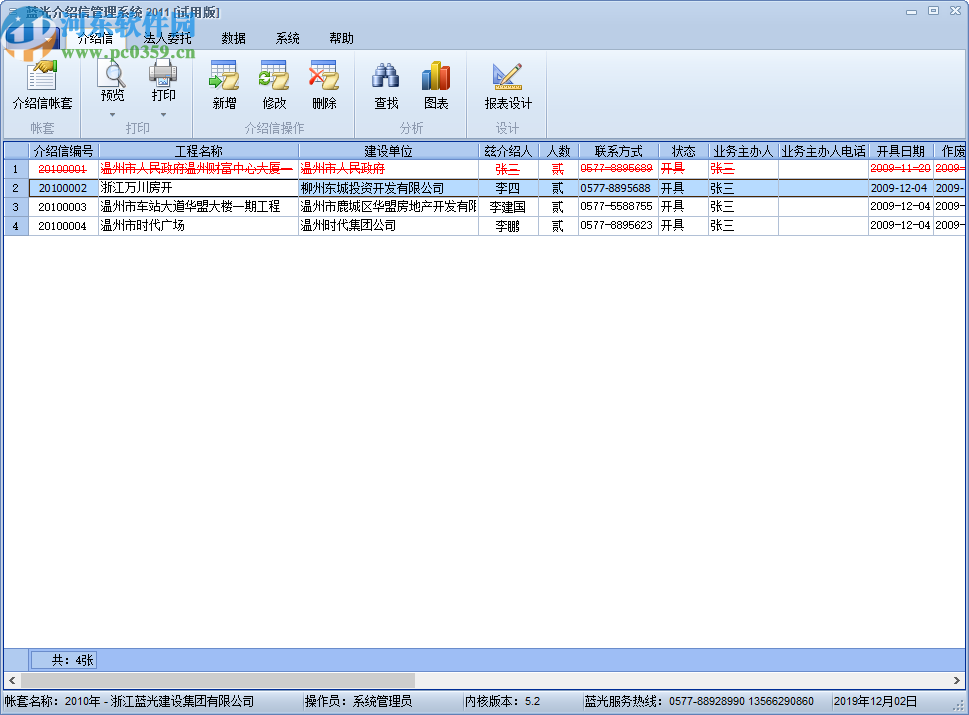This screenshot has width=969, height=715.
Task: Open the 数据 menu
Action: coord(233,37)
